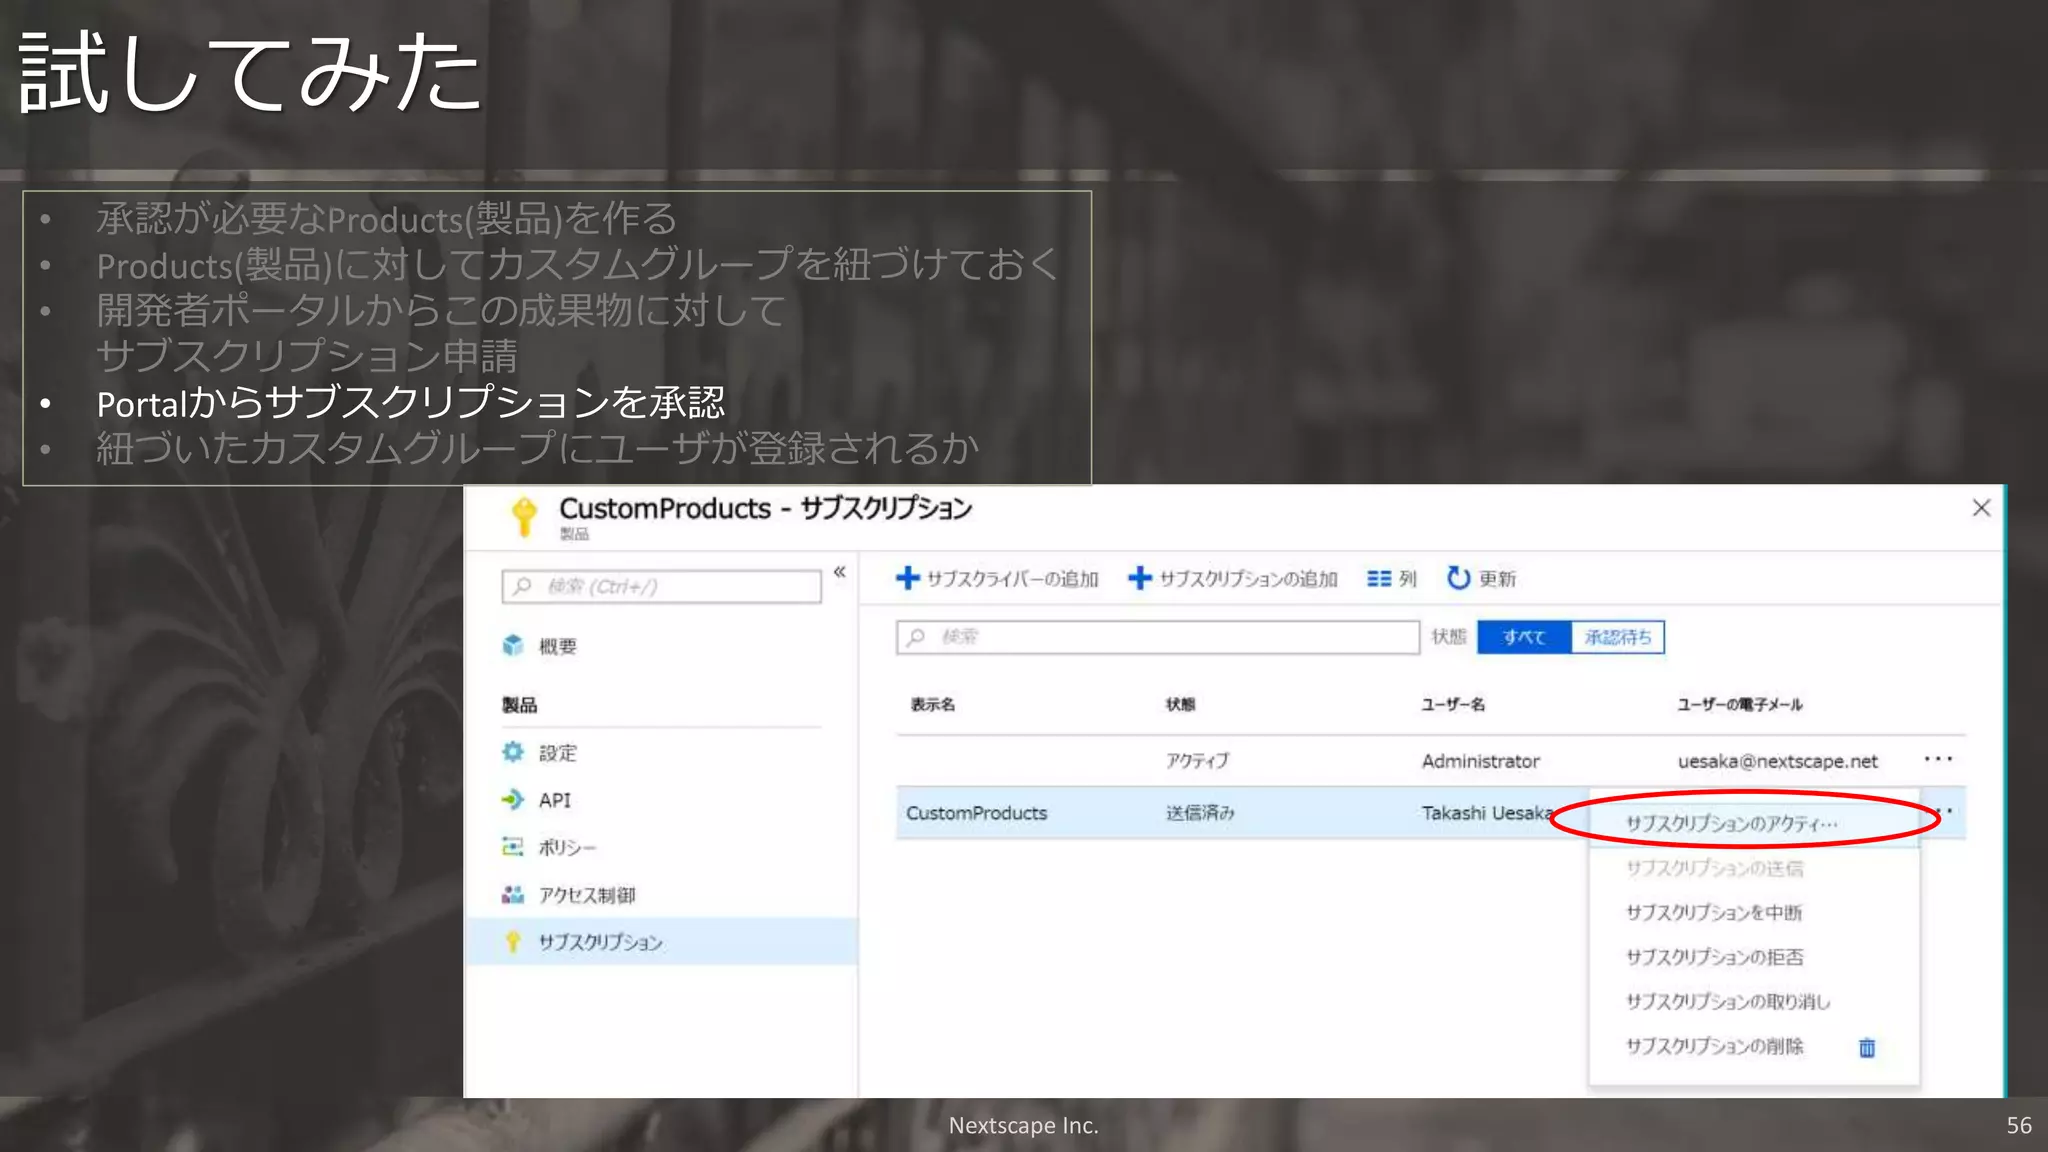Sort by ユーザー名 column header

click(1453, 704)
